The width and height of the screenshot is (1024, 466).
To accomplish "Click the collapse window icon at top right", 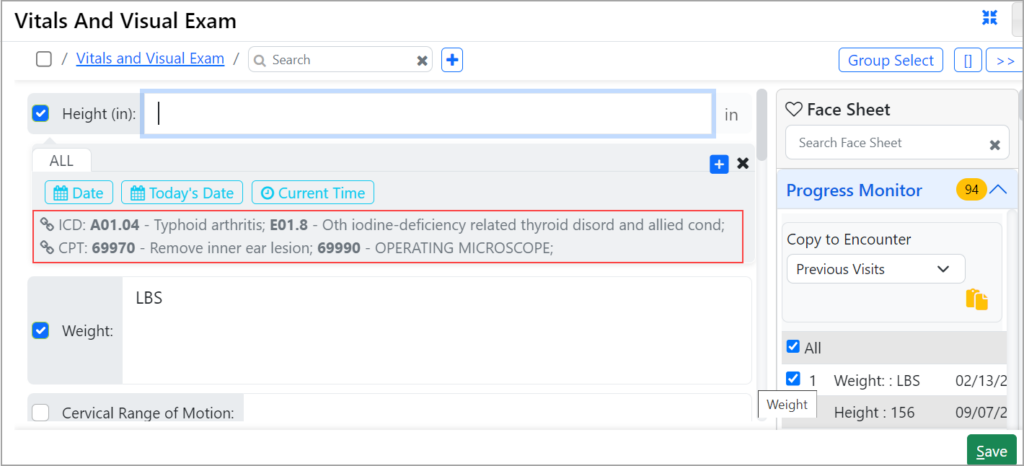I will [x=989, y=17].
